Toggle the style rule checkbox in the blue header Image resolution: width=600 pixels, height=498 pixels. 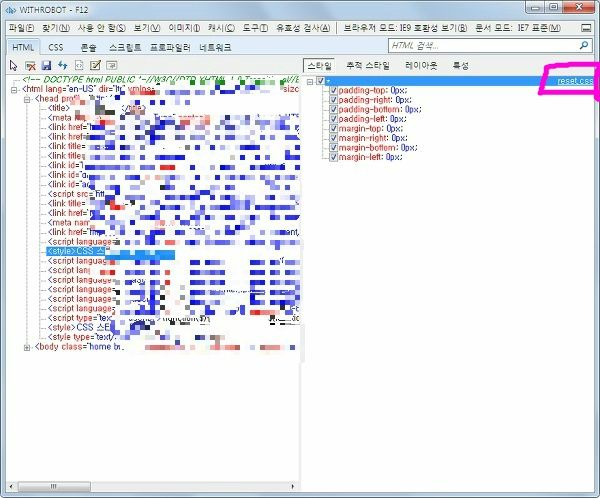321,81
